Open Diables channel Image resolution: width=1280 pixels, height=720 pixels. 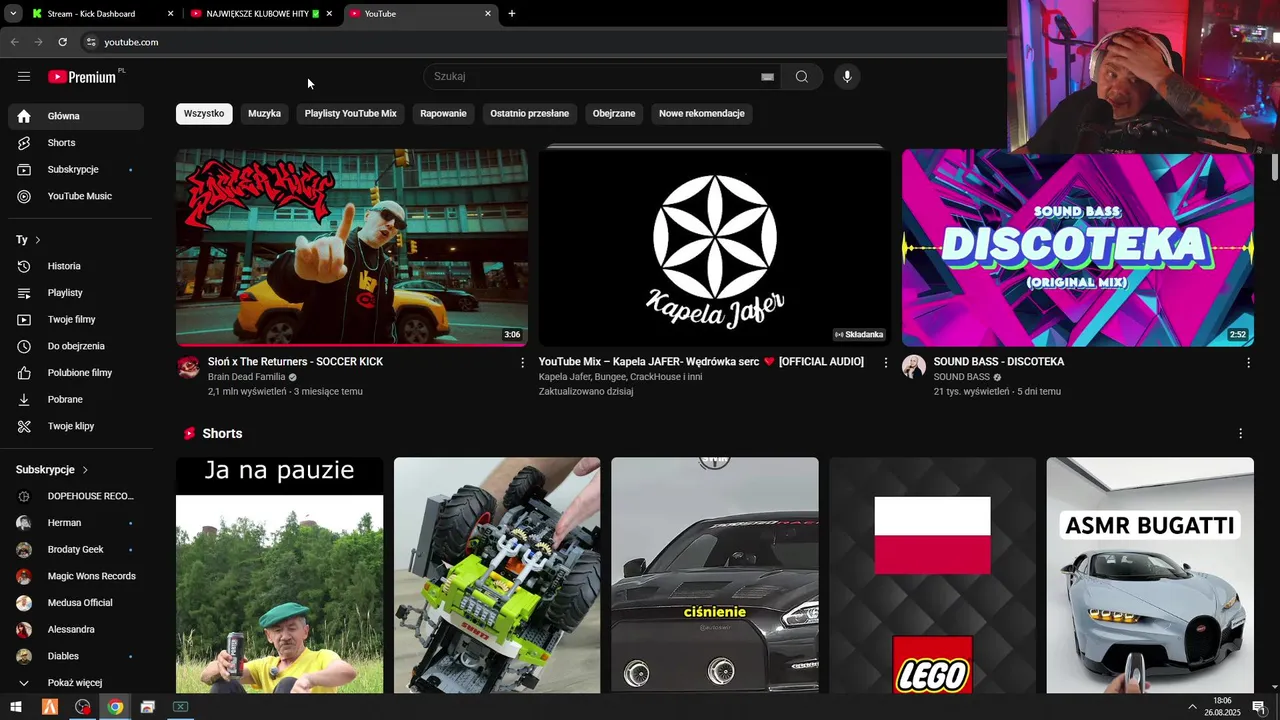[76, 656]
